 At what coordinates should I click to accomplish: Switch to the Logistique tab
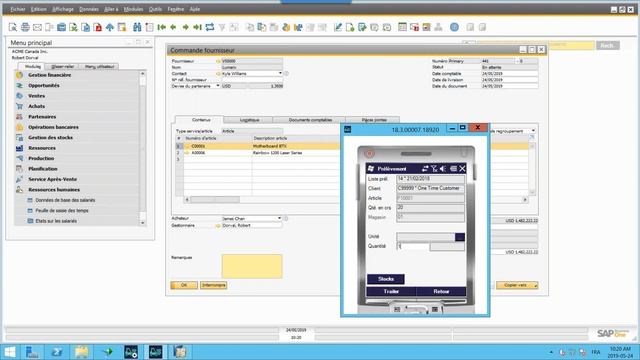[249, 120]
